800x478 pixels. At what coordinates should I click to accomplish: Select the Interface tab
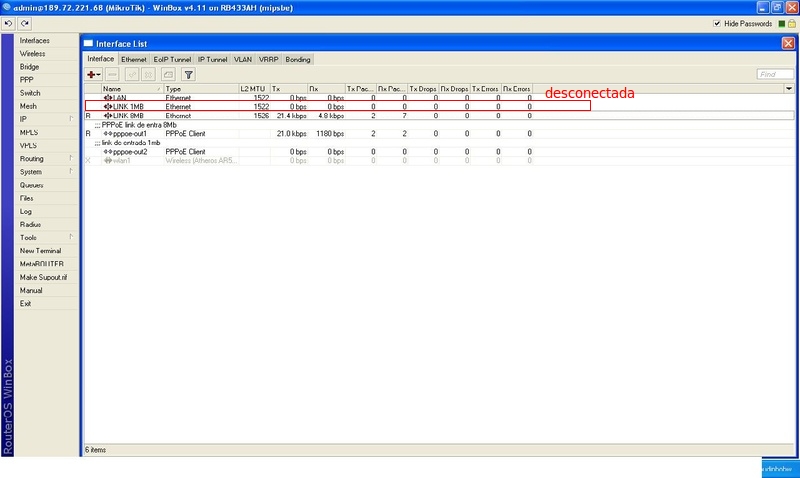click(x=101, y=59)
